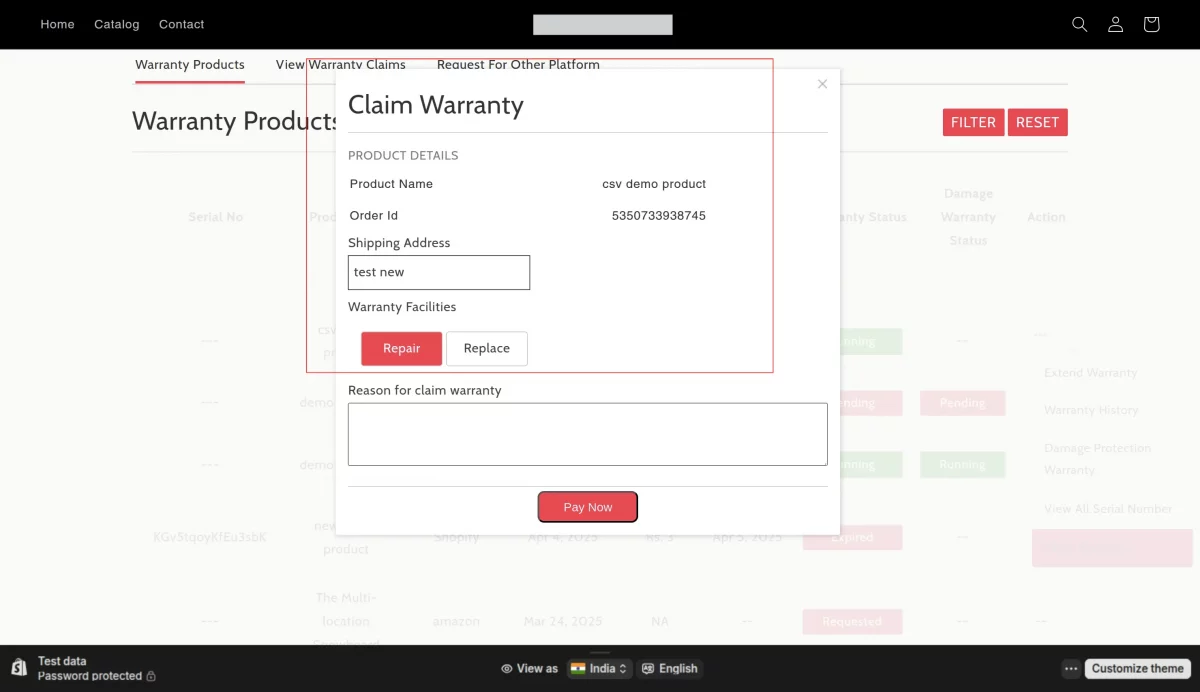Image resolution: width=1200 pixels, height=692 pixels.
Task: Open the English language selector
Action: [670, 668]
